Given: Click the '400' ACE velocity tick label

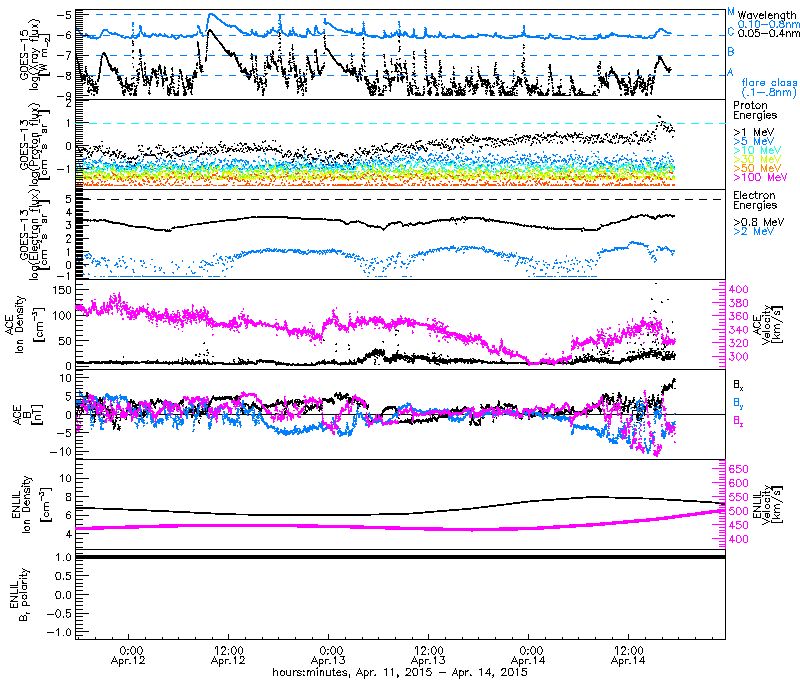Looking at the screenshot, I should point(738,289).
